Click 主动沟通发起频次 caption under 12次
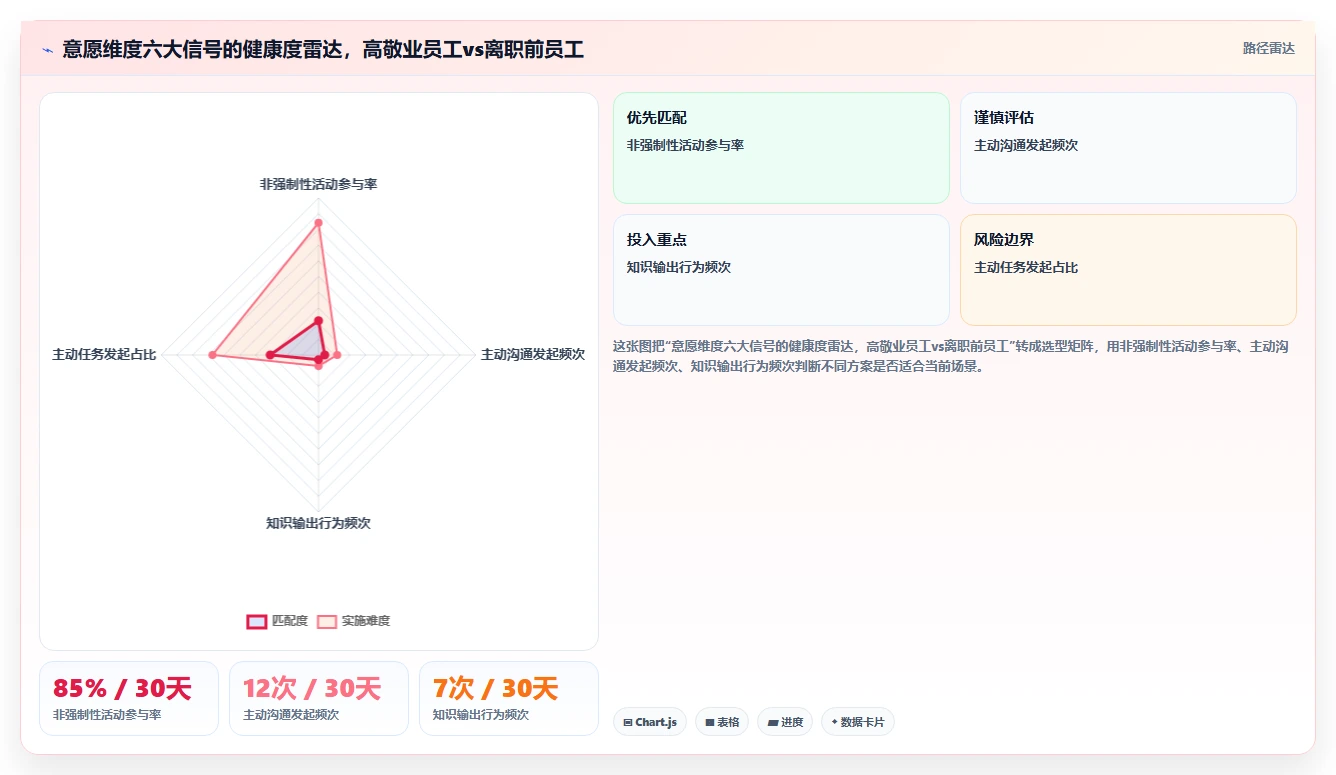Image resolution: width=1336 pixels, height=775 pixels. click(x=291, y=715)
